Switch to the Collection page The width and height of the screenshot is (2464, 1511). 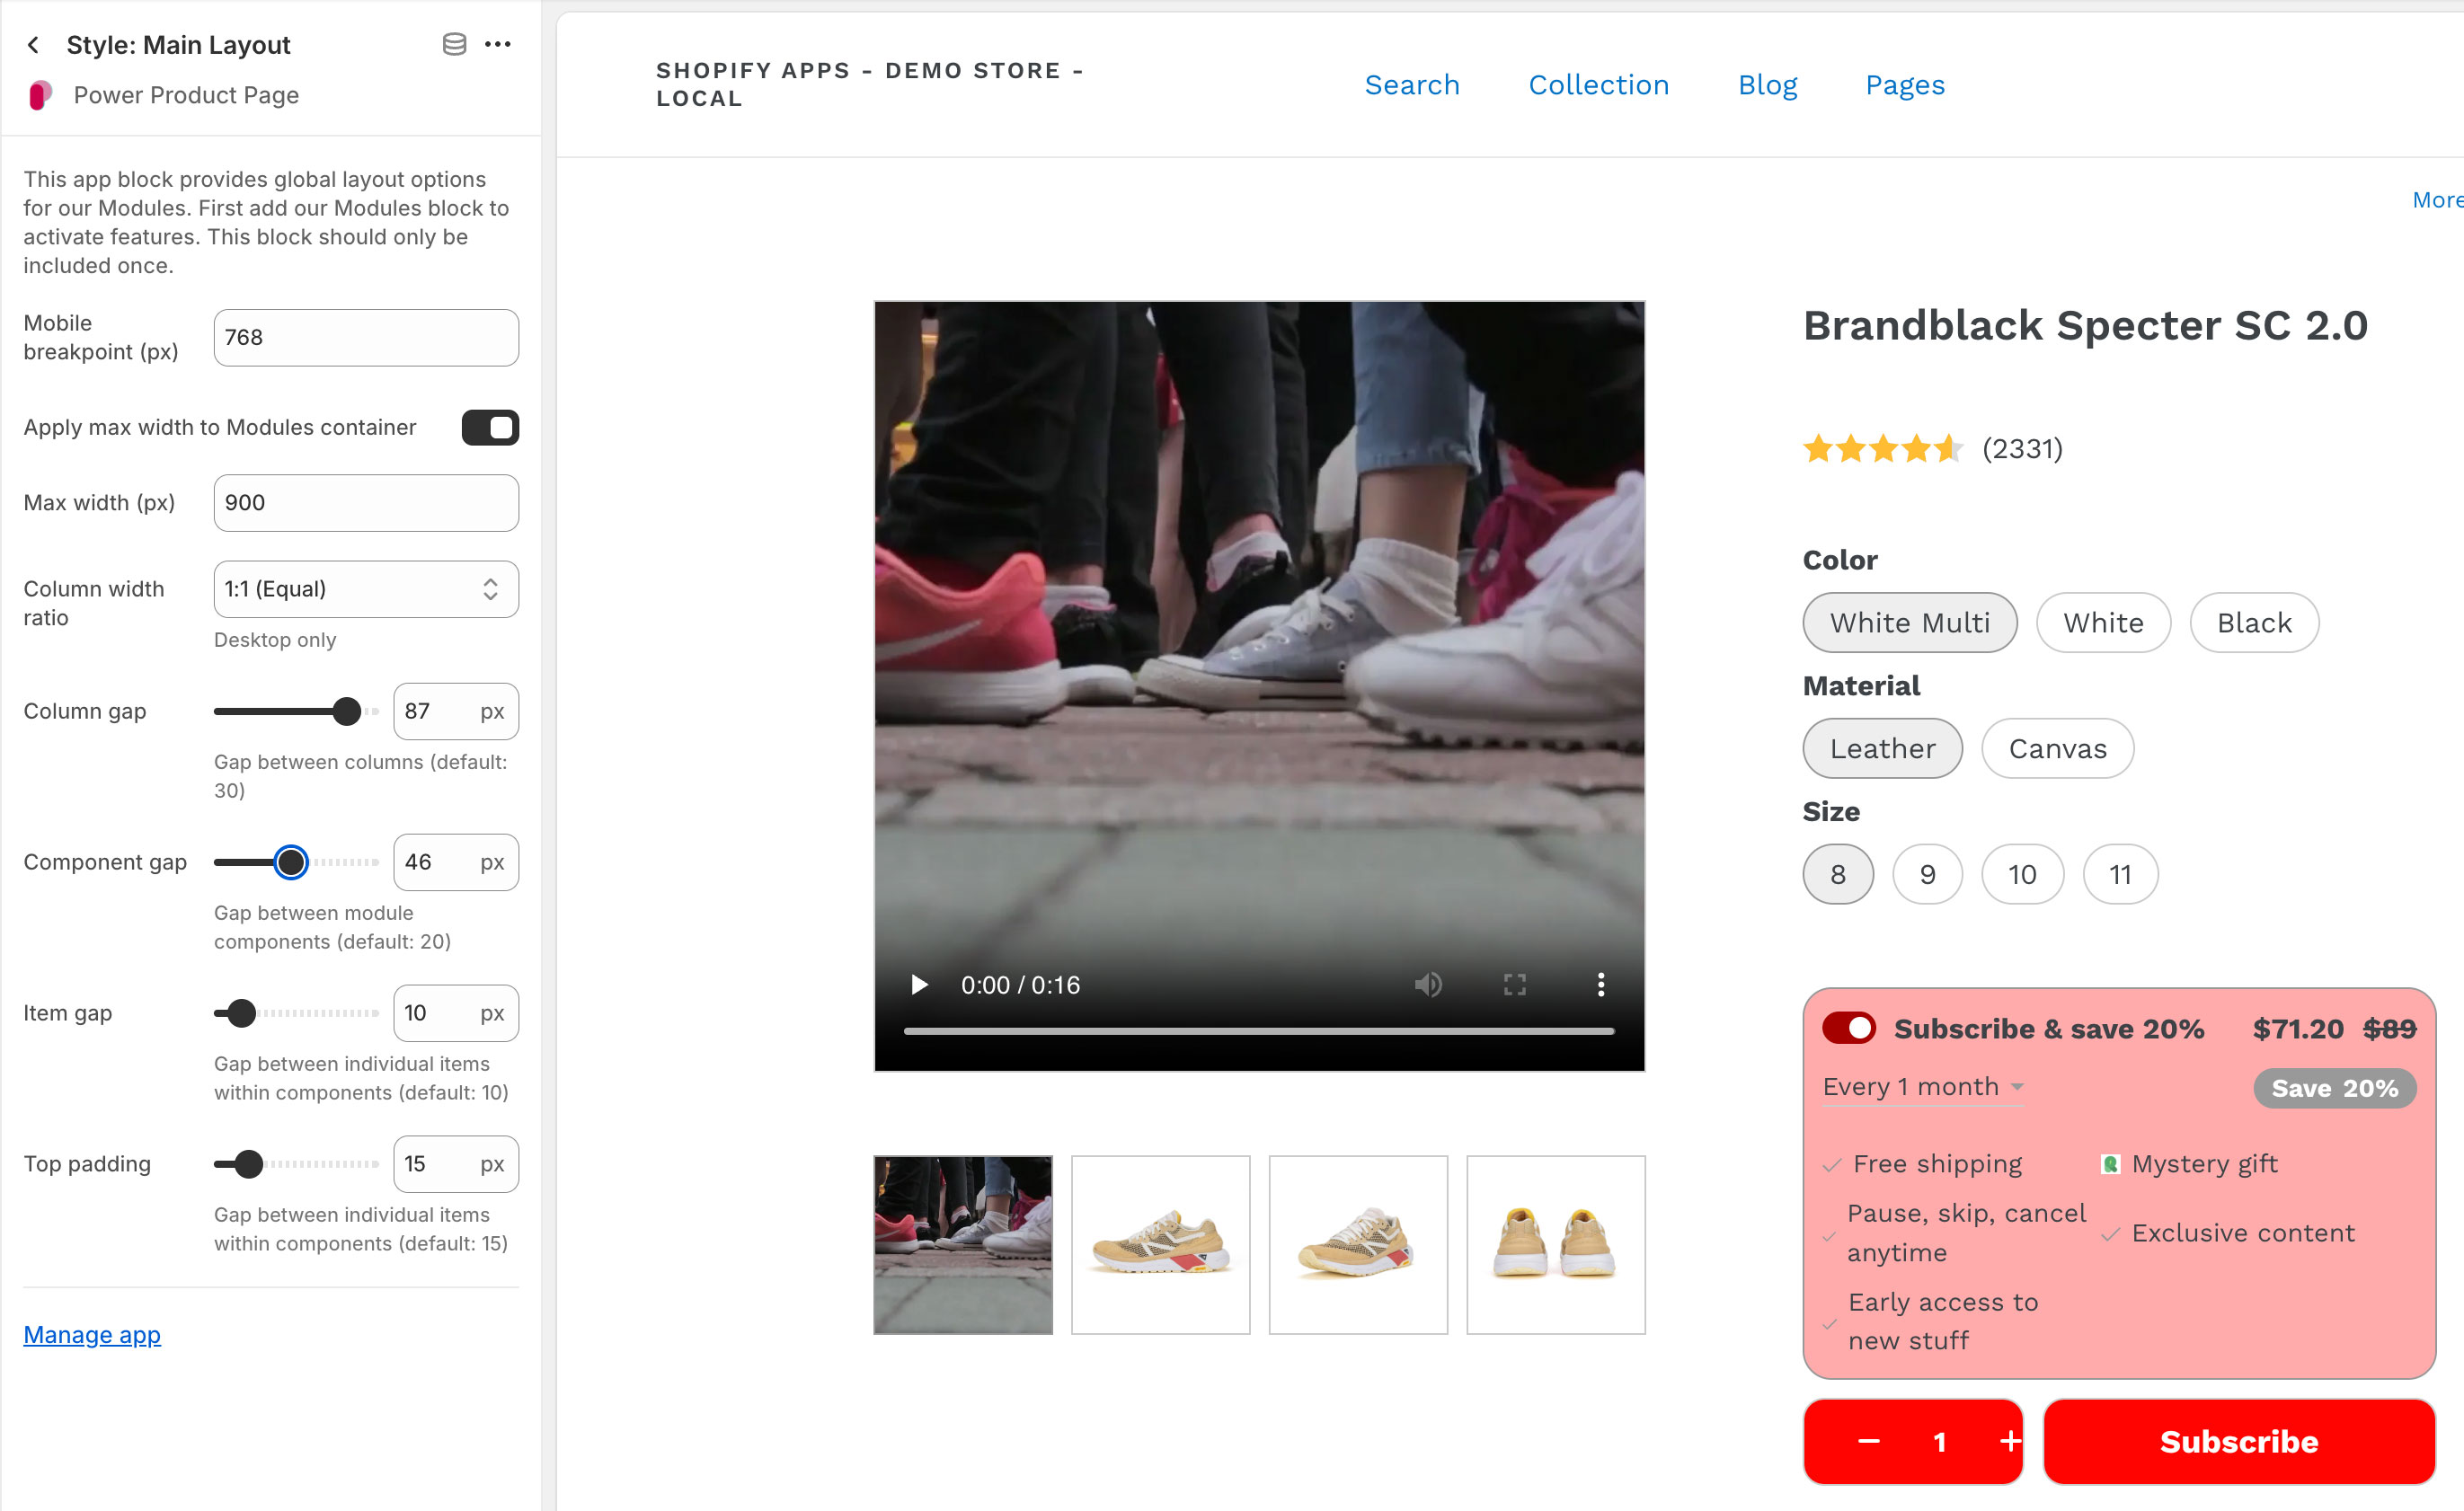pos(1598,85)
